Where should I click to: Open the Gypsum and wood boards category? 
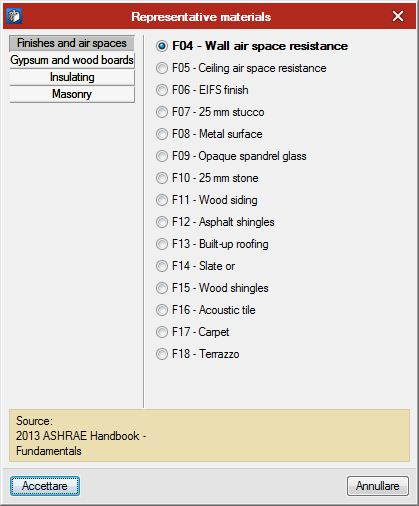tap(72, 60)
